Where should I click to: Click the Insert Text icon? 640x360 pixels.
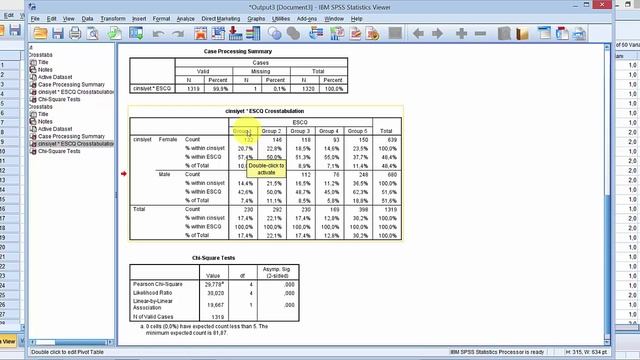[580, 33]
